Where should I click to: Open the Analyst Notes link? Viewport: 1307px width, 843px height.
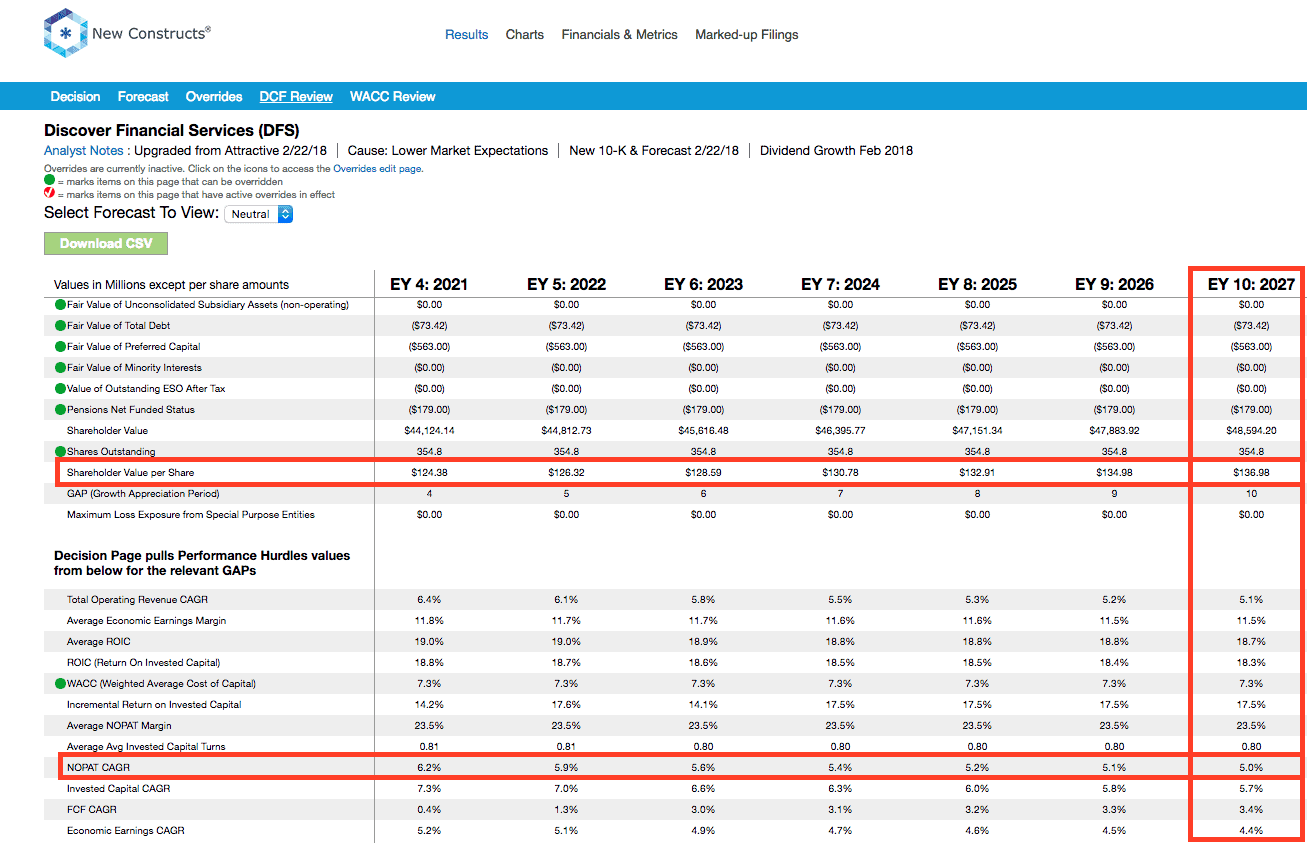point(84,151)
